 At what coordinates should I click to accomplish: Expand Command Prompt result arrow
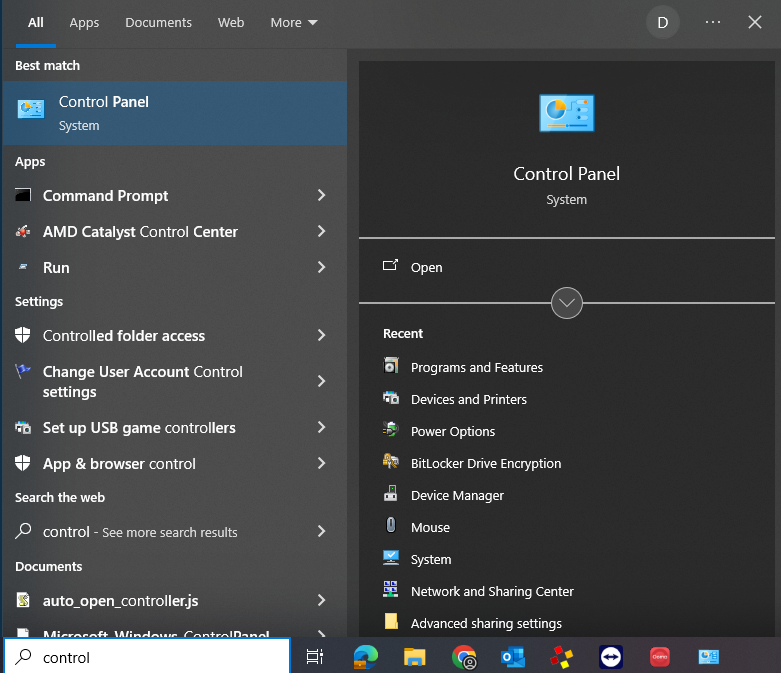(x=321, y=195)
